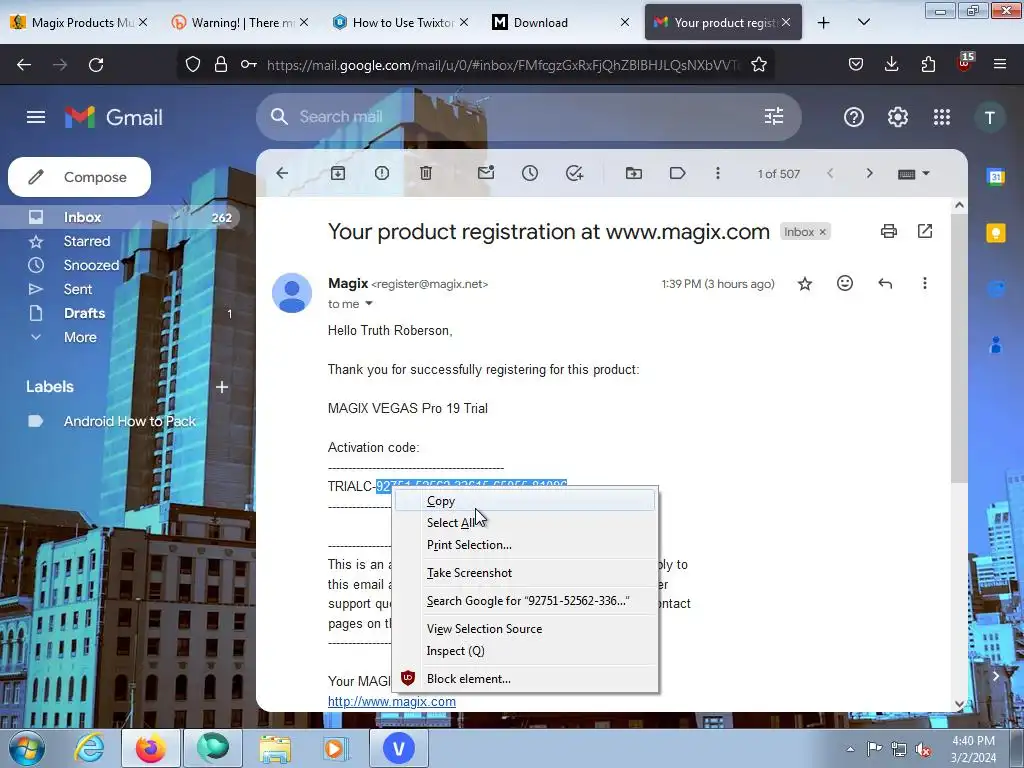Report this email as spam
1024x768 pixels.
tap(382, 173)
